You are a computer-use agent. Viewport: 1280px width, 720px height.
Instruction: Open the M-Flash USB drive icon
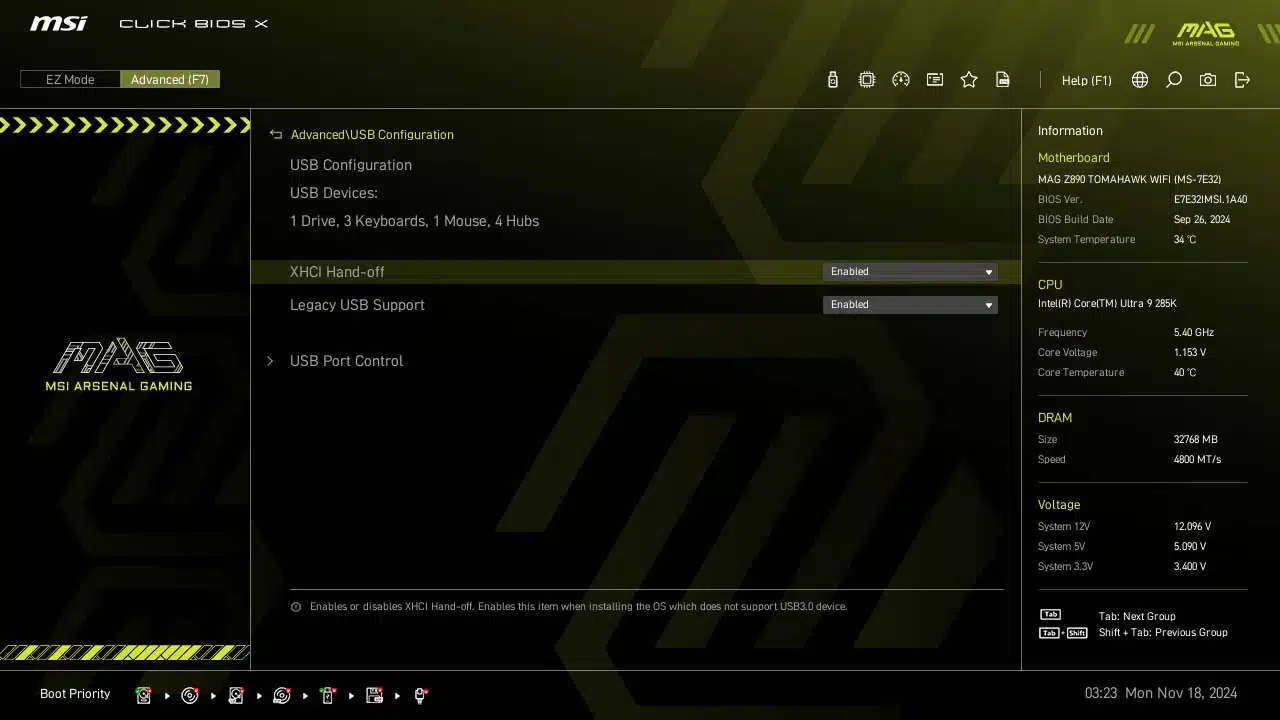click(x=833, y=80)
